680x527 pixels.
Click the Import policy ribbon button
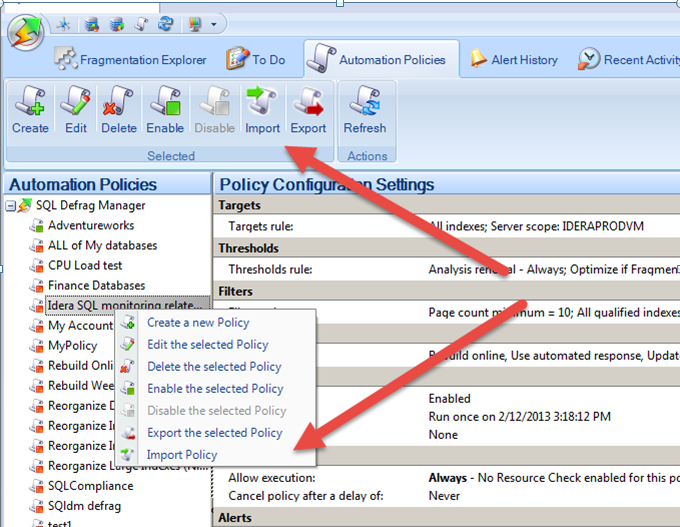pos(262,110)
